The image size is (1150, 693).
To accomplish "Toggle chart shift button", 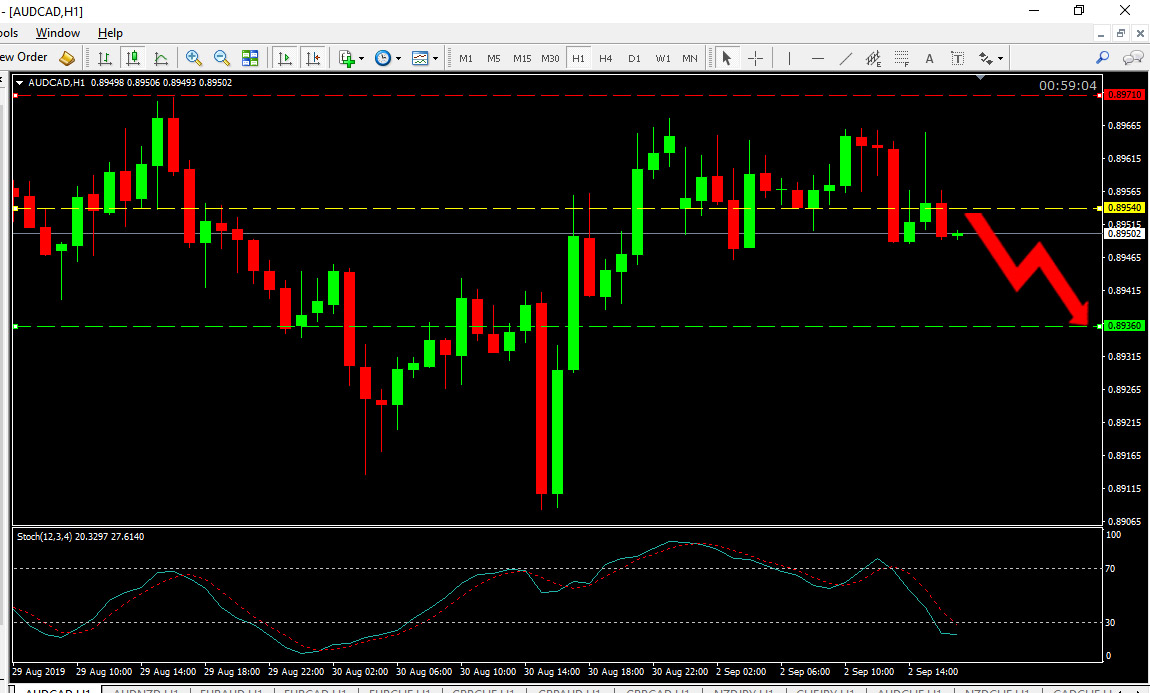I will point(313,58).
